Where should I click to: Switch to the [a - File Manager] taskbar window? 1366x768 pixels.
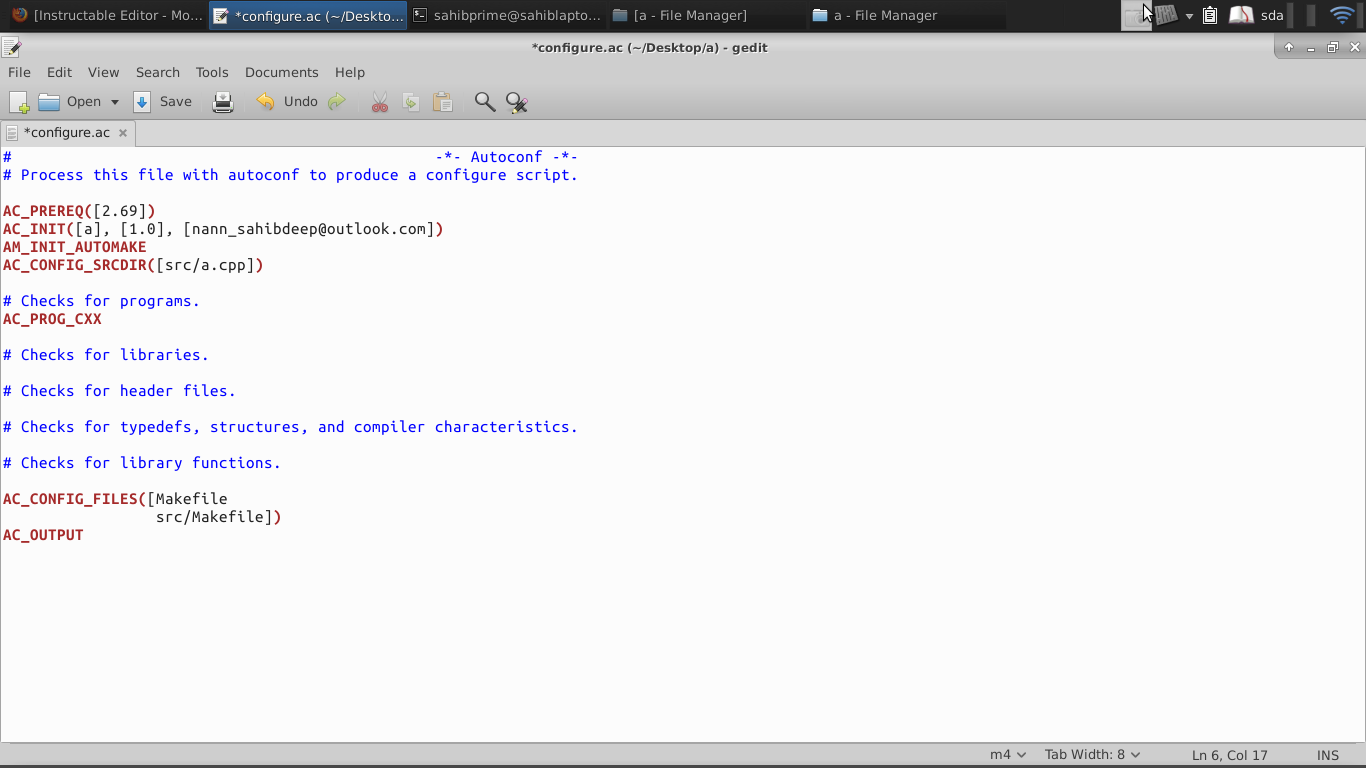point(706,15)
